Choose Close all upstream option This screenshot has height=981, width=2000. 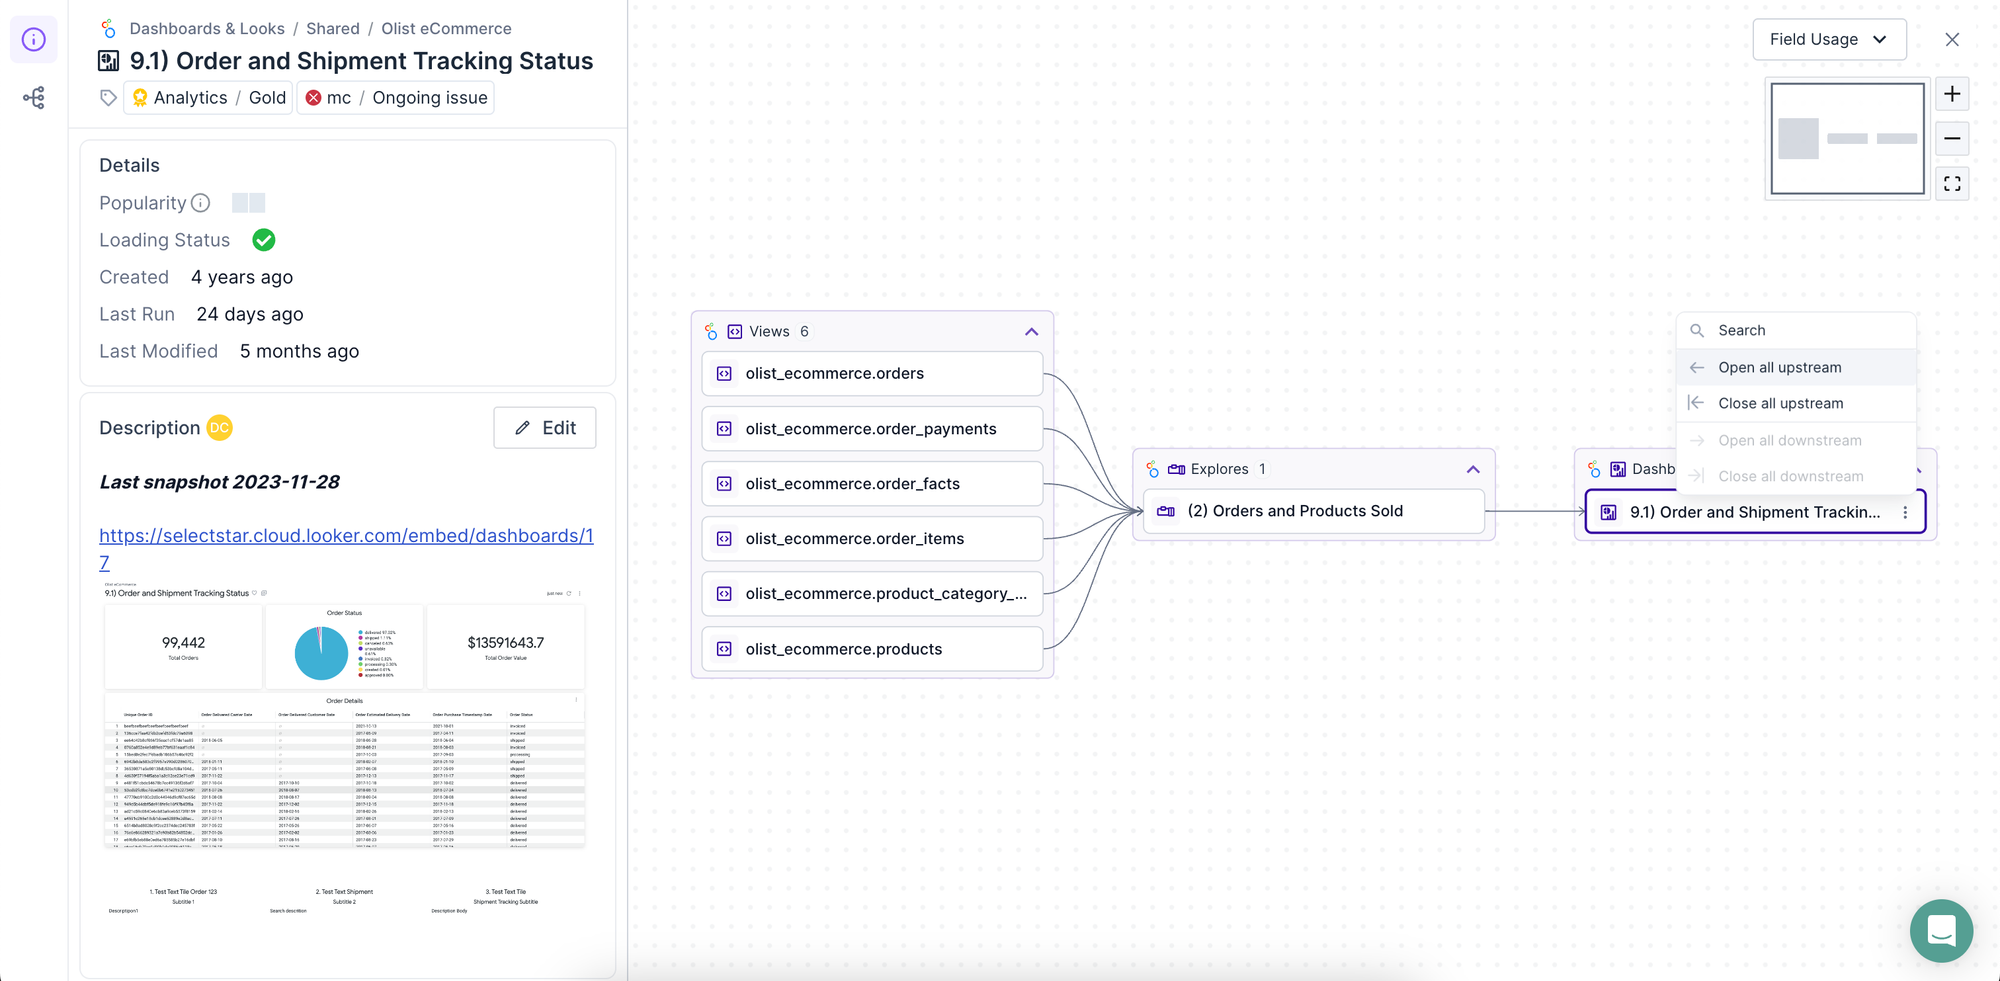(1780, 403)
